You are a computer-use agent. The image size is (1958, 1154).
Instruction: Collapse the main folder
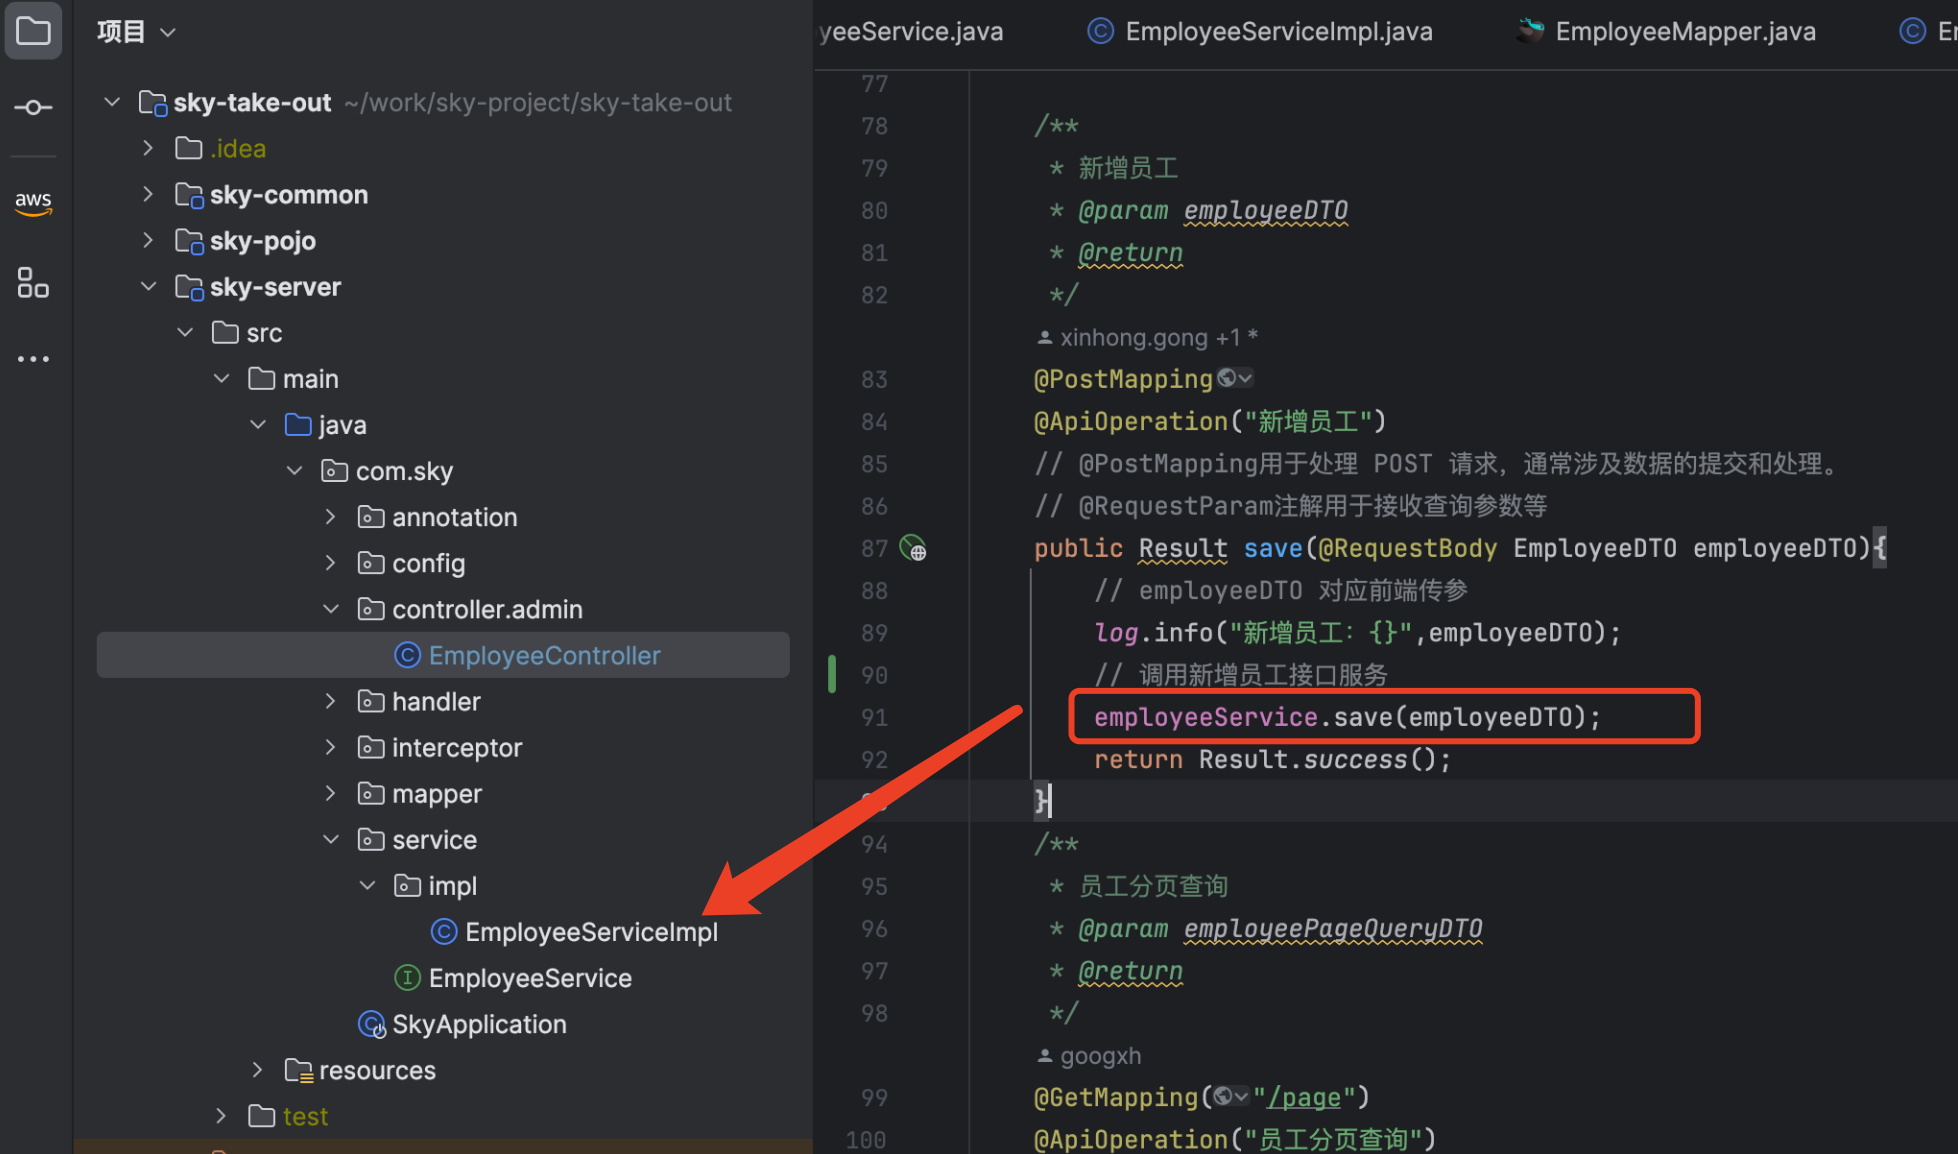(222, 378)
